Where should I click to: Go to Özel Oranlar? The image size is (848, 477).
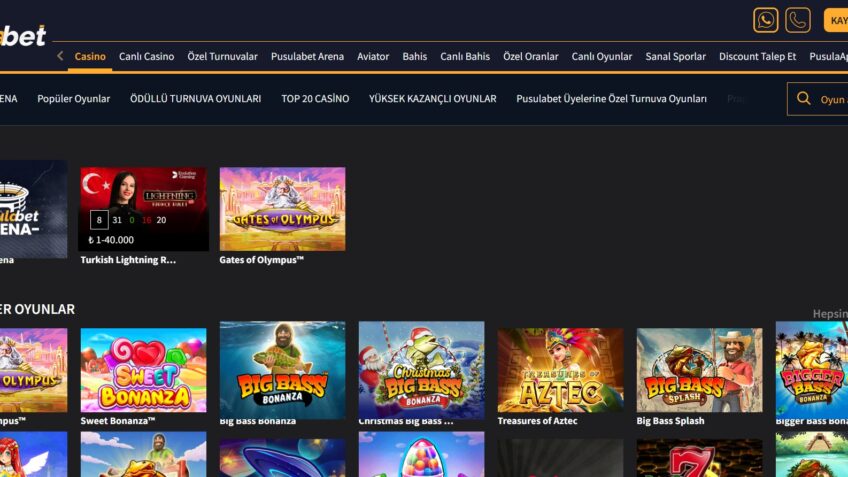(531, 56)
